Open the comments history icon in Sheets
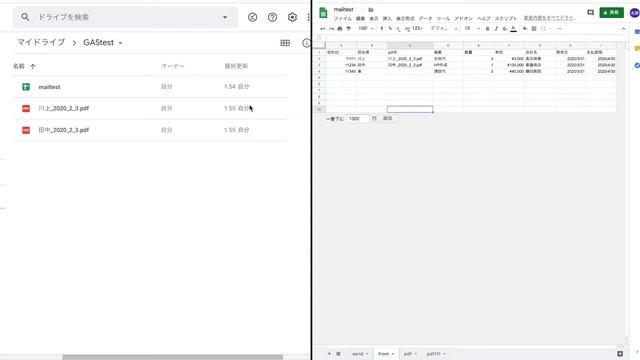The height and width of the screenshot is (360, 640). [x=590, y=13]
